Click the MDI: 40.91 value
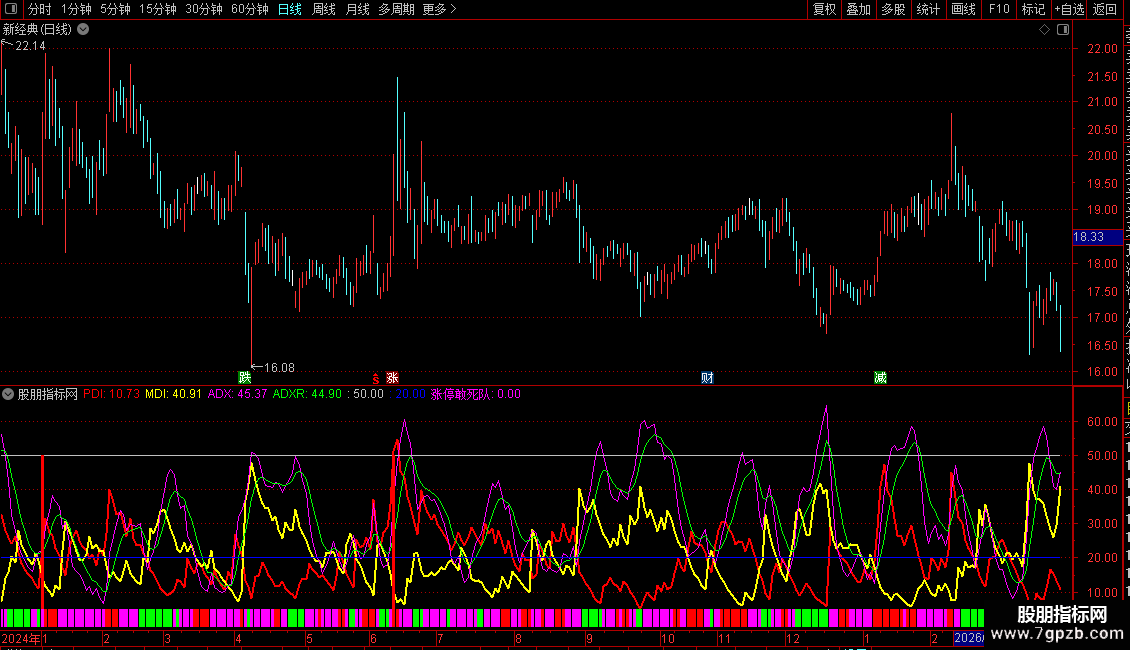 click(x=173, y=394)
